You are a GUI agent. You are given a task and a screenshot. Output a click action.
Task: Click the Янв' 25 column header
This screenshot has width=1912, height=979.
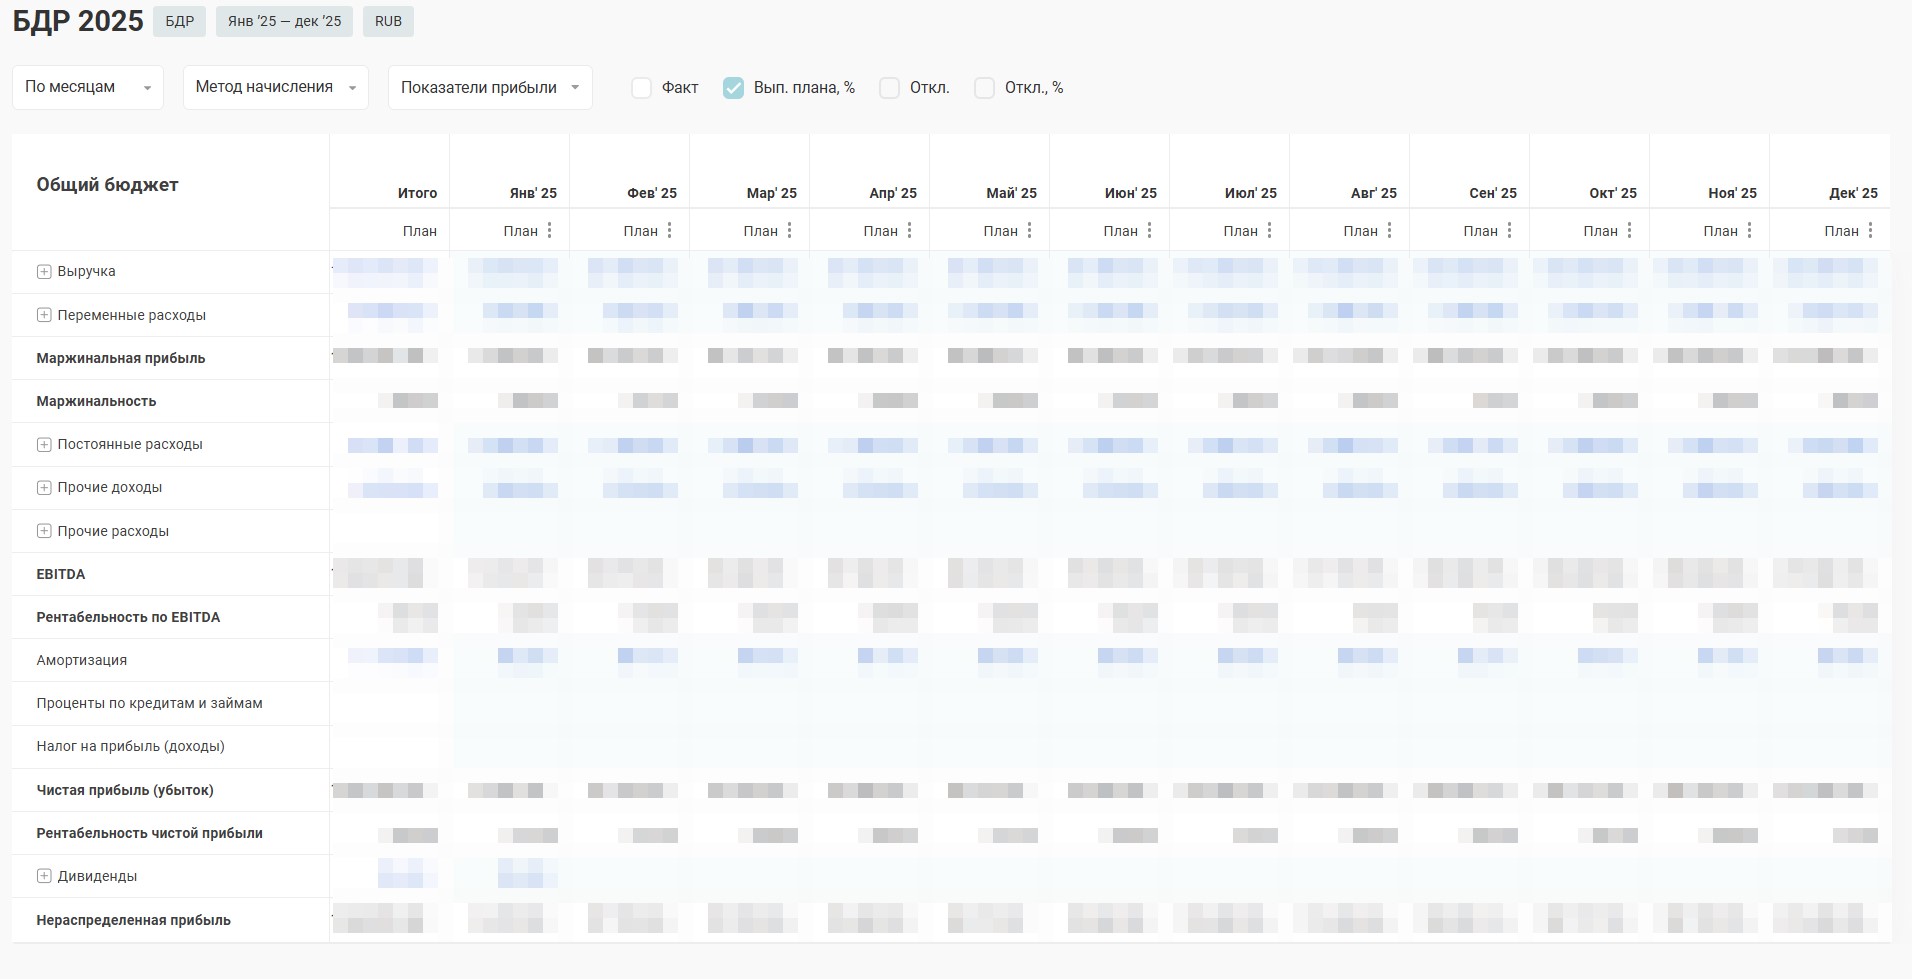click(x=533, y=193)
